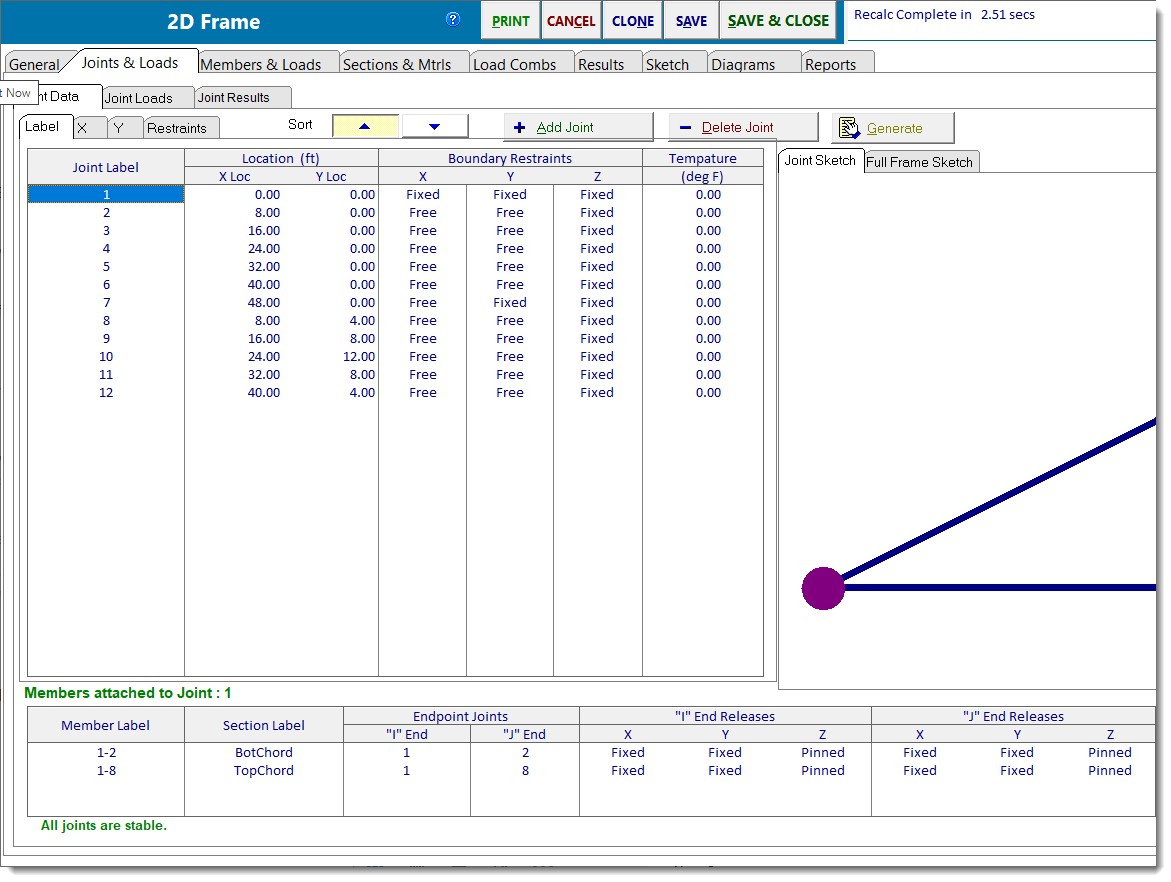The image size is (1171, 882).
Task: Click joint 1 X restraint Fixed cell
Action: 423,195
